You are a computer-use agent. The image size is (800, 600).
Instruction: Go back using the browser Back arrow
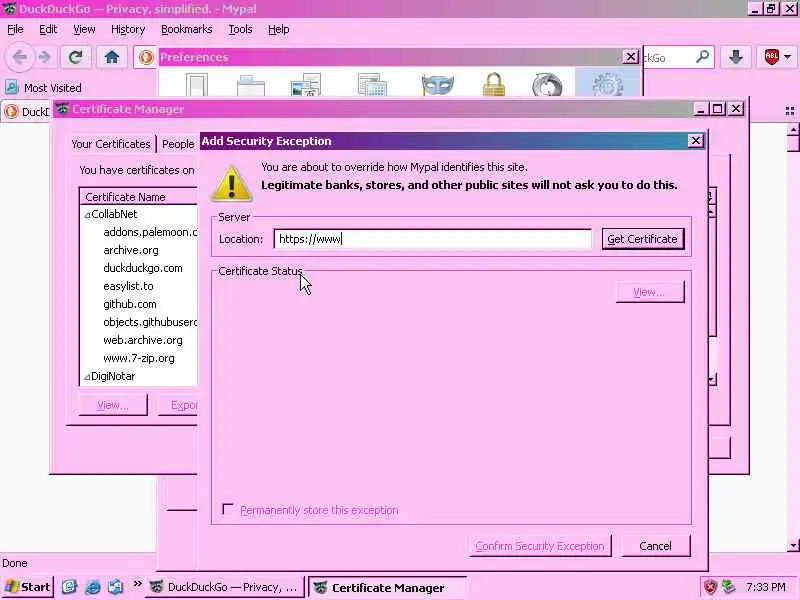tap(20, 57)
